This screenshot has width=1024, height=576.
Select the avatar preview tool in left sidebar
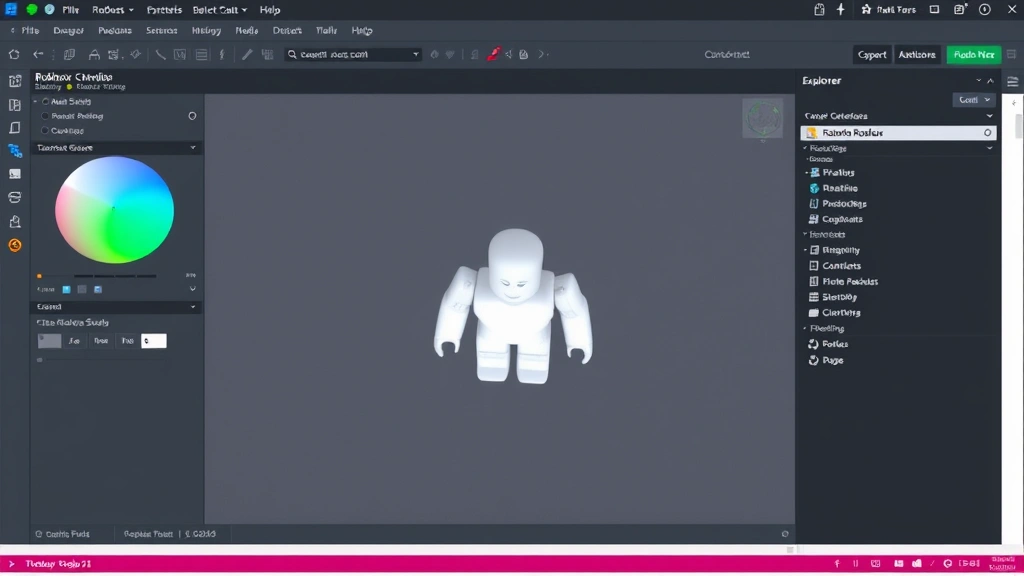click(15, 151)
